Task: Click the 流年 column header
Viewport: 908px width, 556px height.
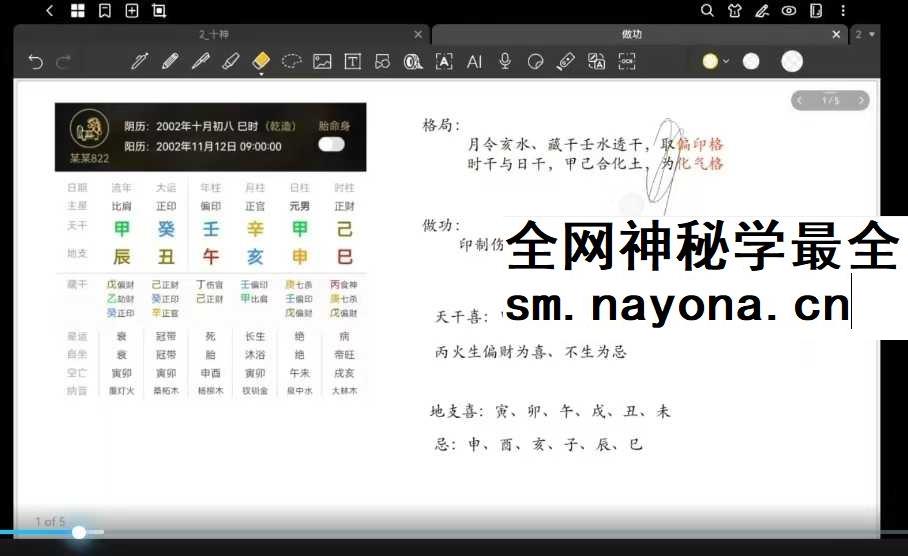Action: tap(122, 188)
